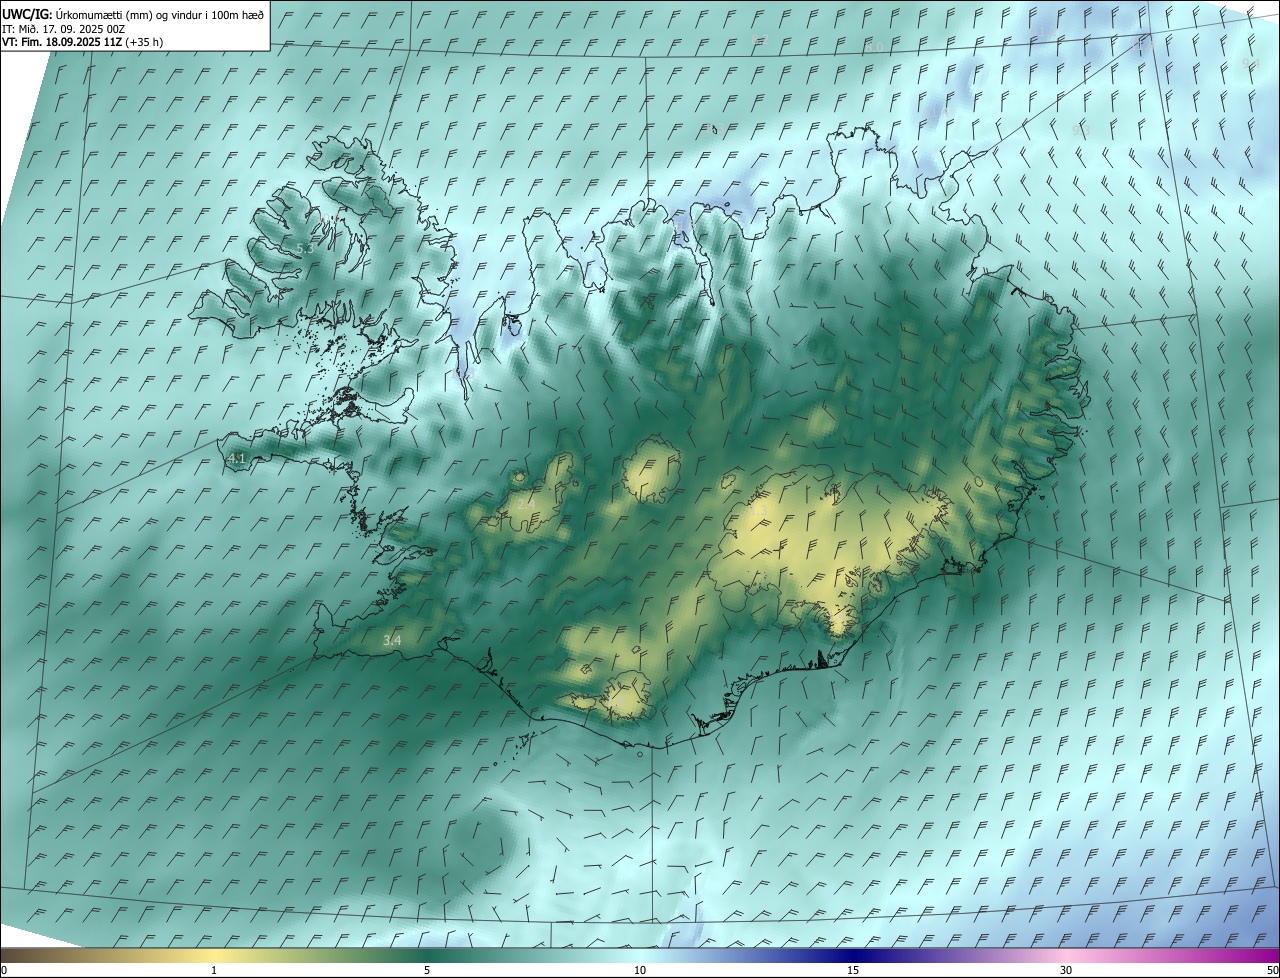Click the colorbar tick label 50
The height and width of the screenshot is (978, 1280).
pyautogui.click(x=1272, y=970)
